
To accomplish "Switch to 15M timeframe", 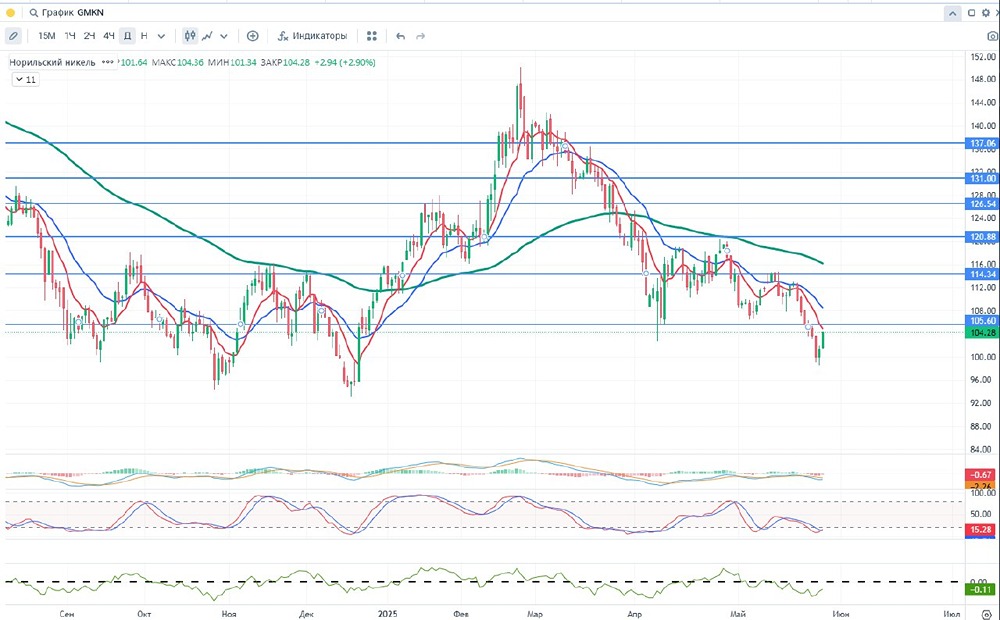I will pyautogui.click(x=47, y=36).
